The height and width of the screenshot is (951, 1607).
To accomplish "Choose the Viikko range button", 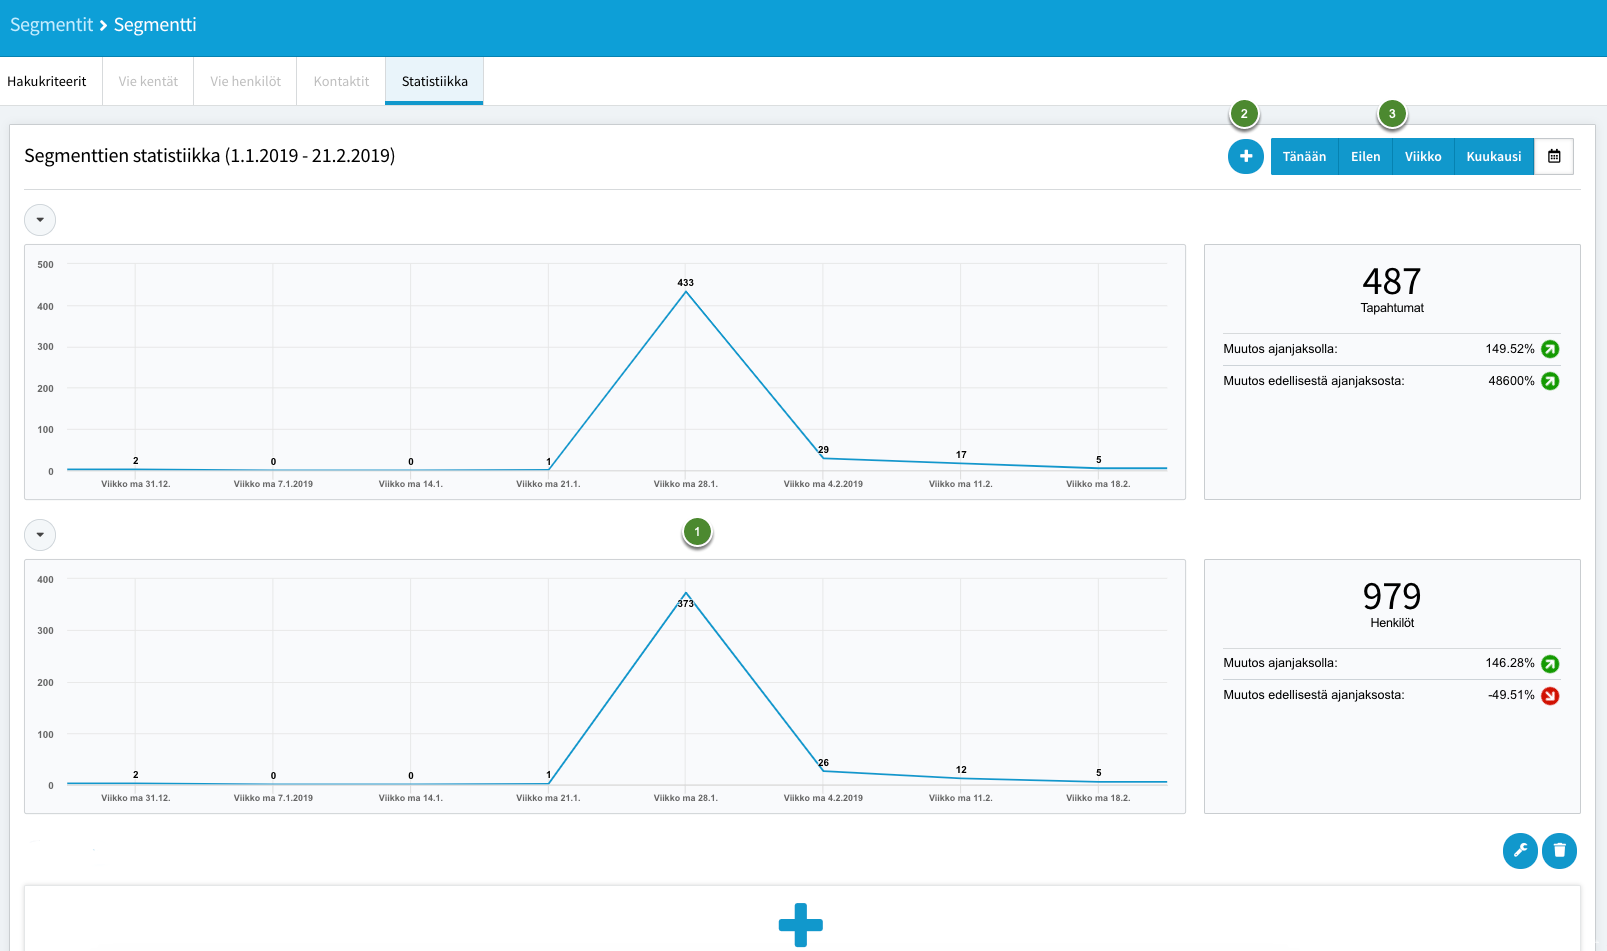I will tap(1423, 156).
